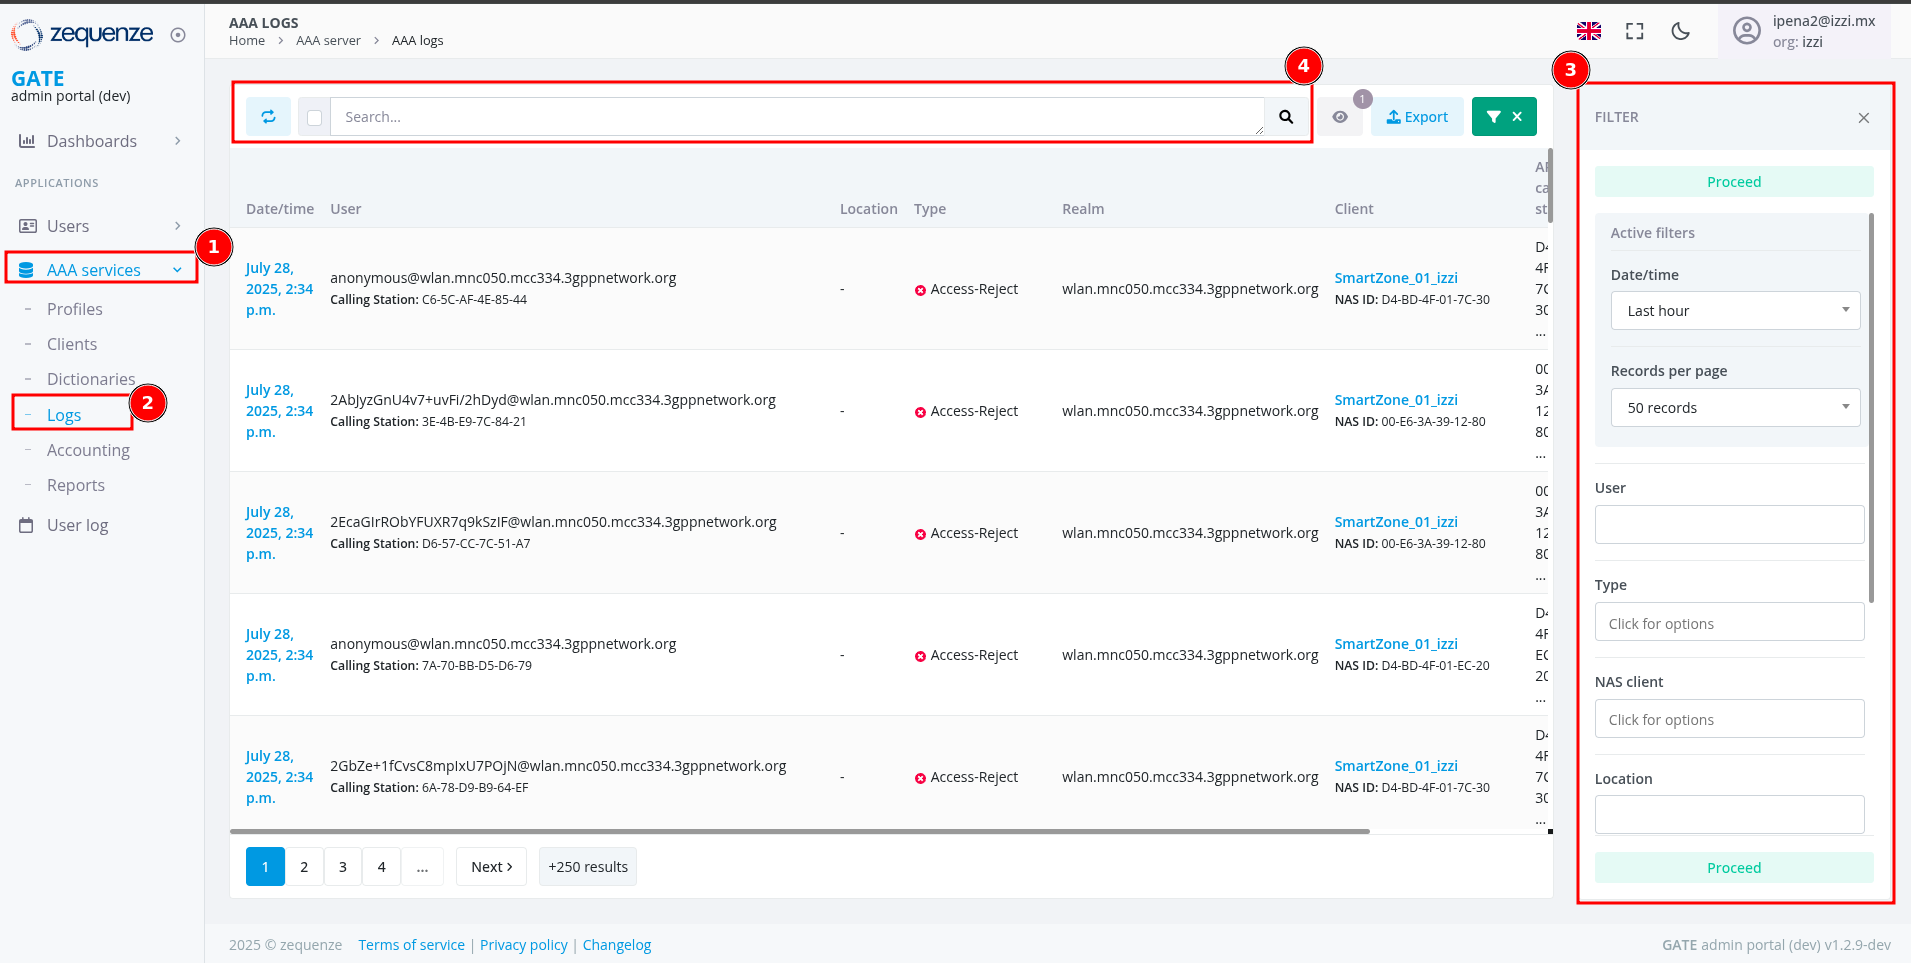1911x963 pixels.
Task: Open language selector UK flag
Action: pos(1588,31)
